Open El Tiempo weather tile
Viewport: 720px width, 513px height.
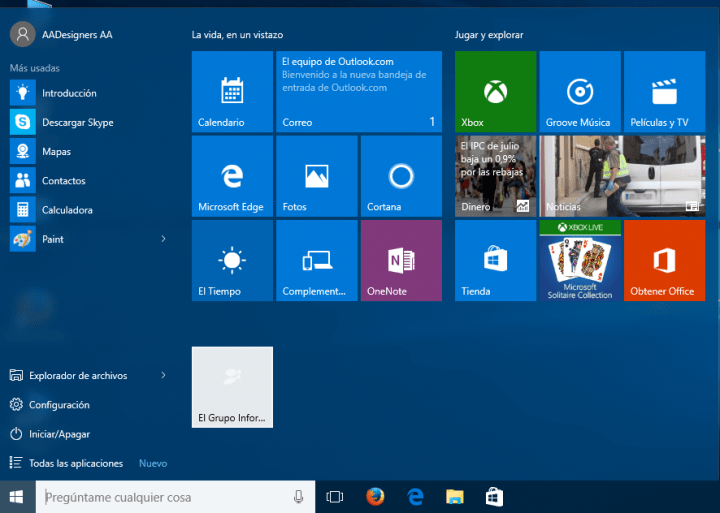(x=232, y=260)
